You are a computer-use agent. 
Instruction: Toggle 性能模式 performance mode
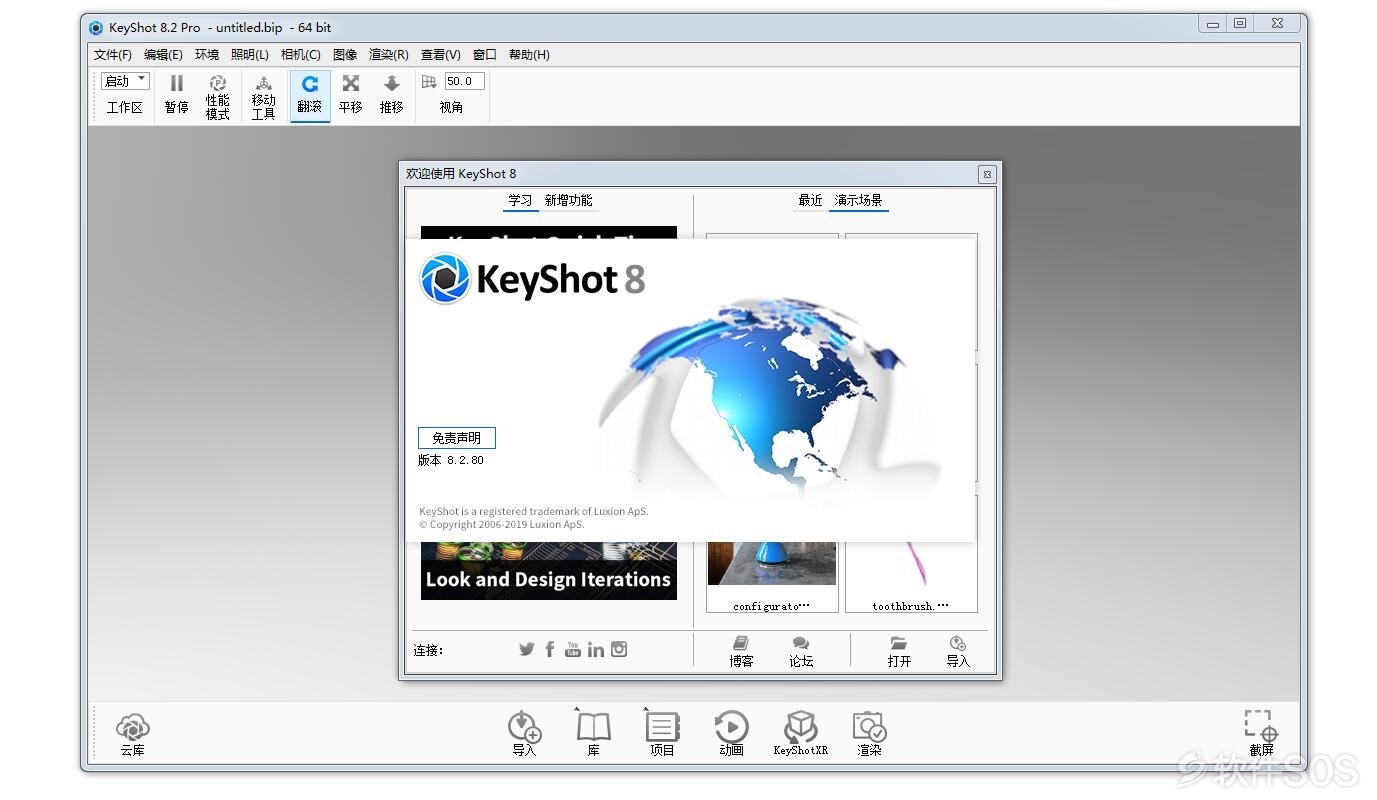tap(218, 97)
